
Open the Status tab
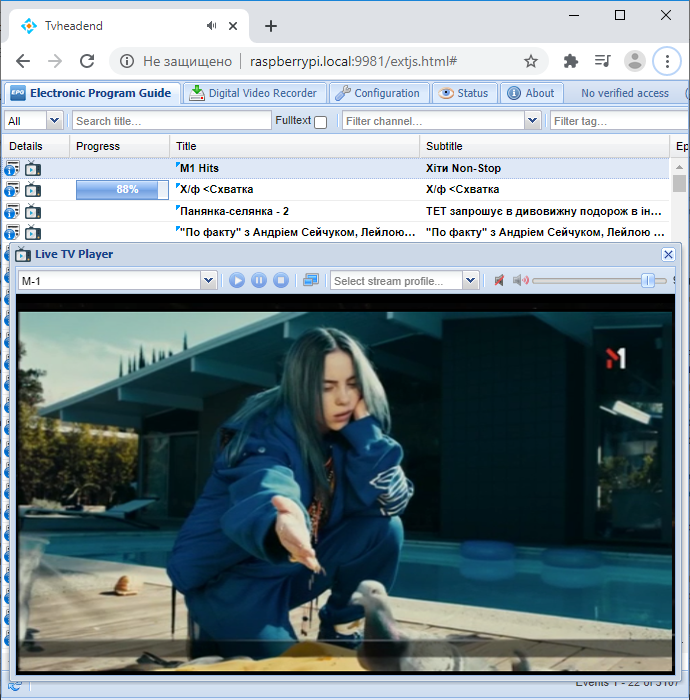(x=464, y=93)
